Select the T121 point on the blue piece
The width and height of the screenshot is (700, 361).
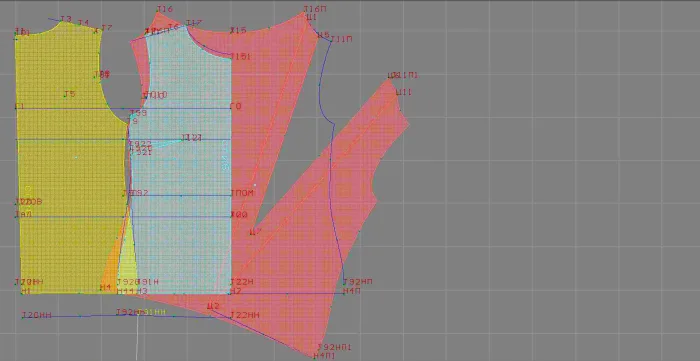191,137
